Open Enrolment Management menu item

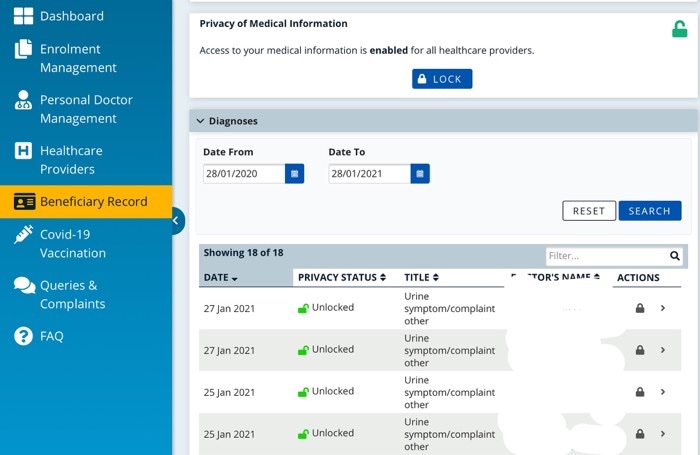[x=78, y=58]
